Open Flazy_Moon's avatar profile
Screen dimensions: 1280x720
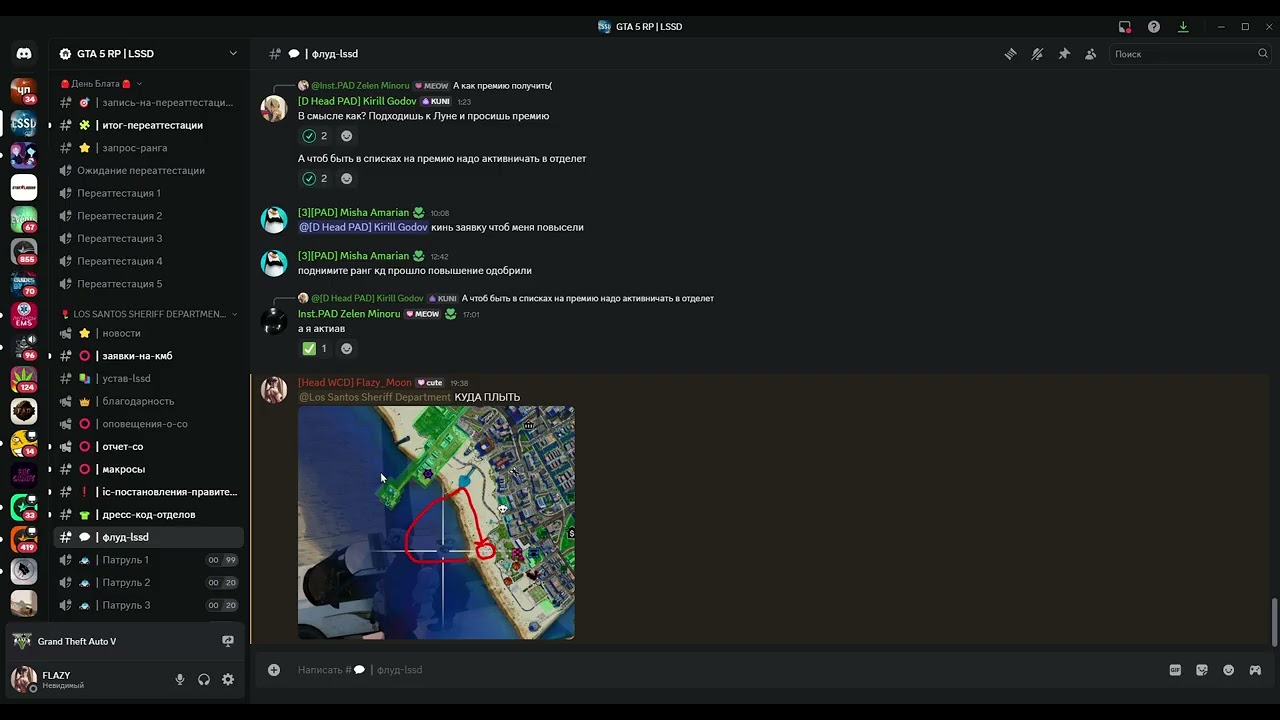click(274, 390)
